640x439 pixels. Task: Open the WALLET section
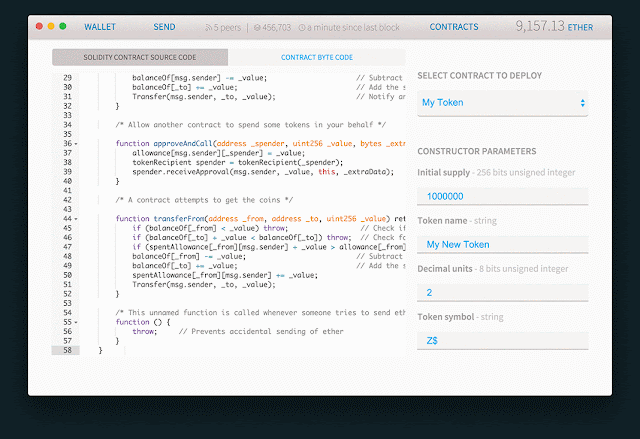[x=100, y=27]
